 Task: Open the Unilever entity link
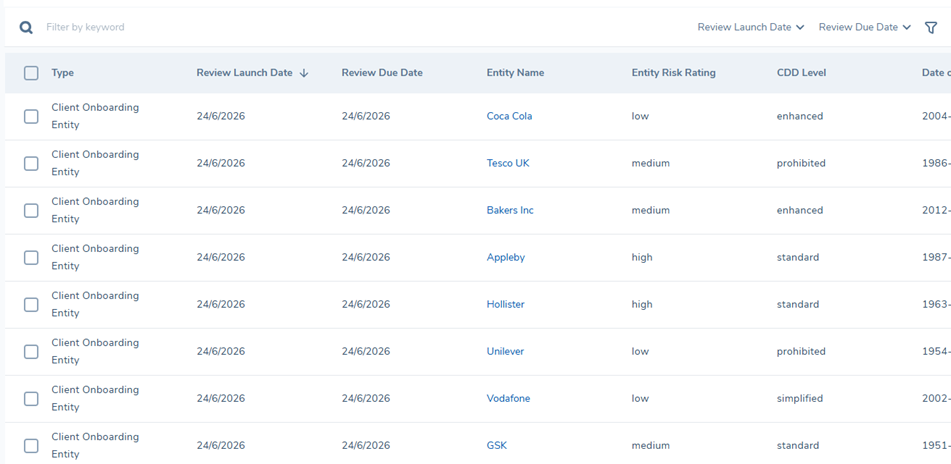pyautogui.click(x=505, y=351)
